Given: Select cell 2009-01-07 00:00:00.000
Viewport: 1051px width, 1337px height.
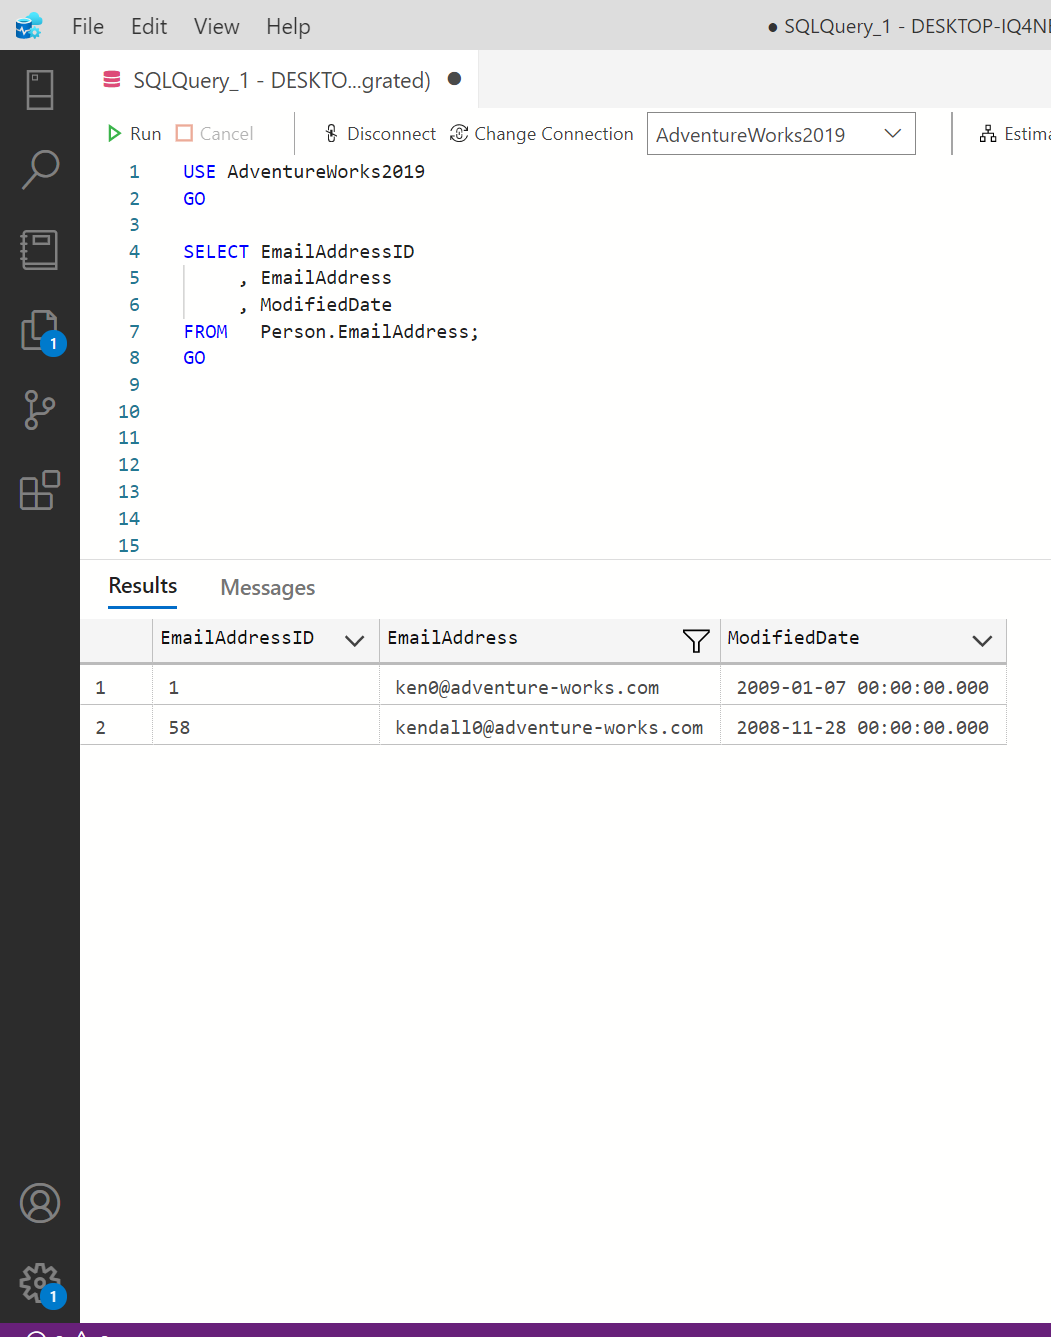Looking at the screenshot, I should [863, 688].
